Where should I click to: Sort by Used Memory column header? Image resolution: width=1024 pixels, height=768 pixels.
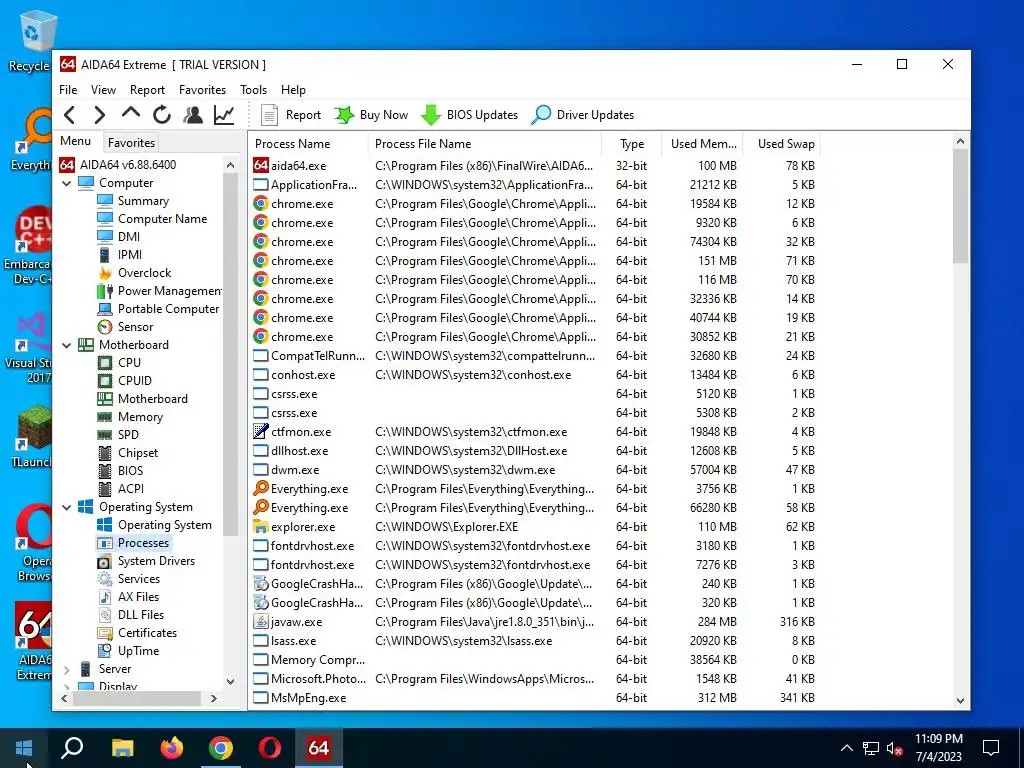[702, 144]
